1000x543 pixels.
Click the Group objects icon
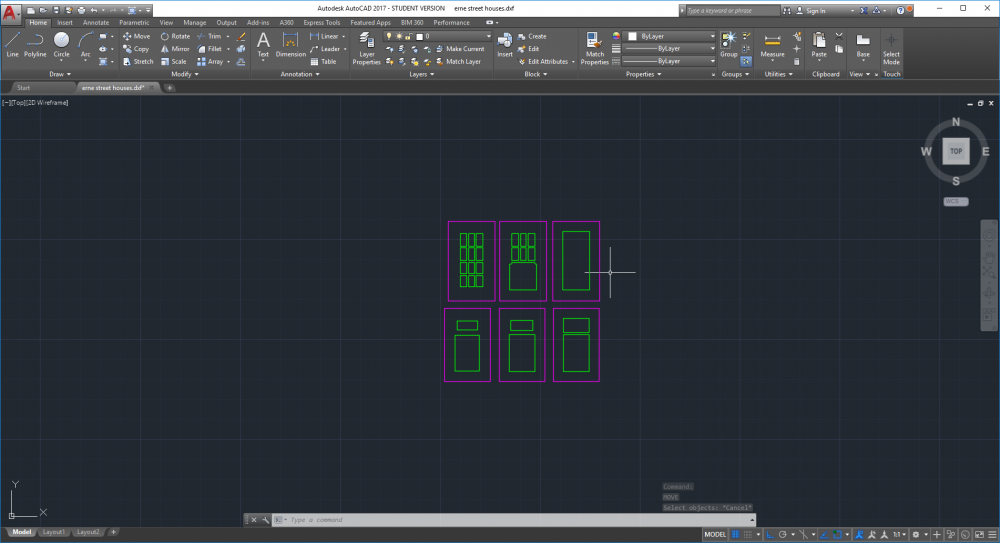coord(729,44)
